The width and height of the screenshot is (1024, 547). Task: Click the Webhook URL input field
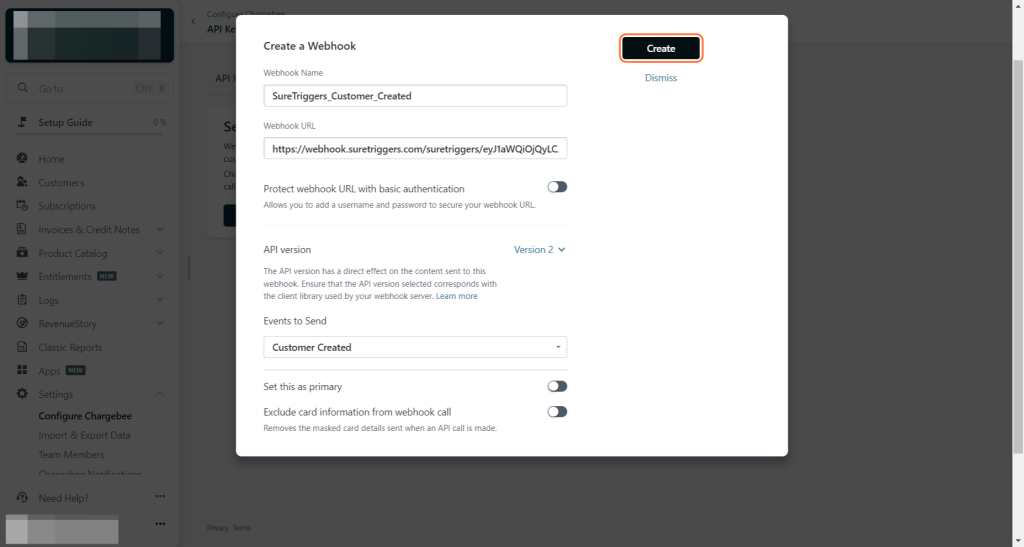(x=415, y=148)
